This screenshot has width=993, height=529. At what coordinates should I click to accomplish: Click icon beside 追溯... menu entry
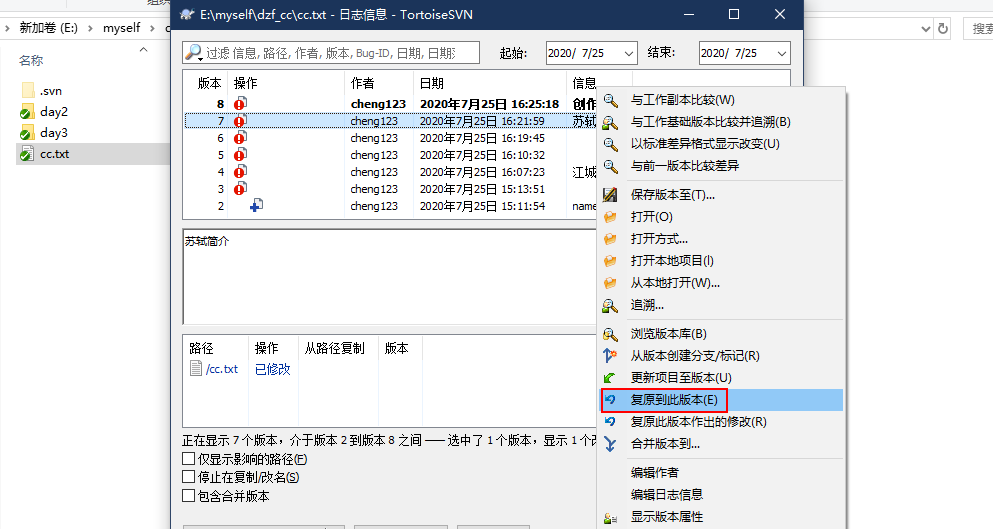610,305
